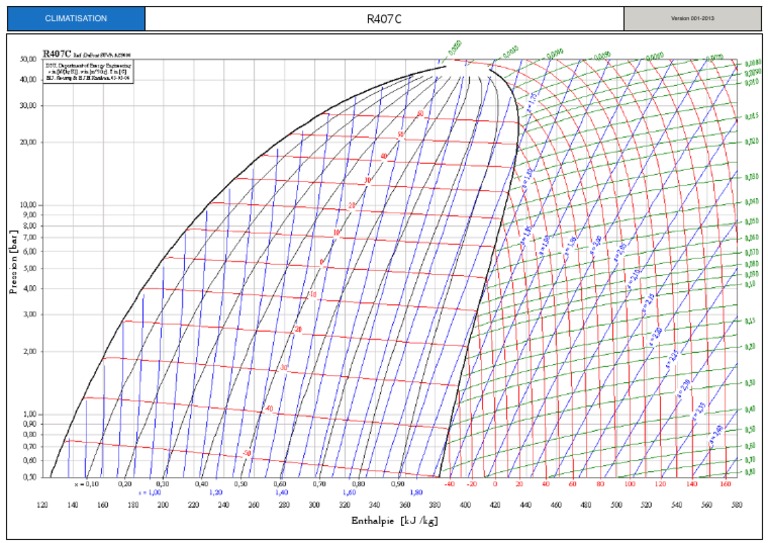Click the 4,00 pressure axis label
The height and width of the screenshot is (543, 768).
(x=30, y=288)
